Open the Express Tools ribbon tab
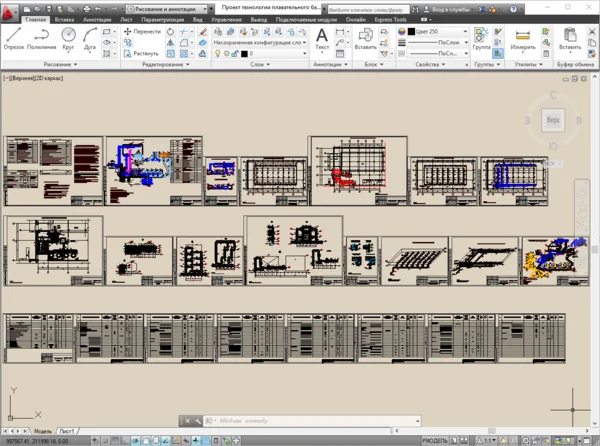600x446 pixels. [390, 20]
